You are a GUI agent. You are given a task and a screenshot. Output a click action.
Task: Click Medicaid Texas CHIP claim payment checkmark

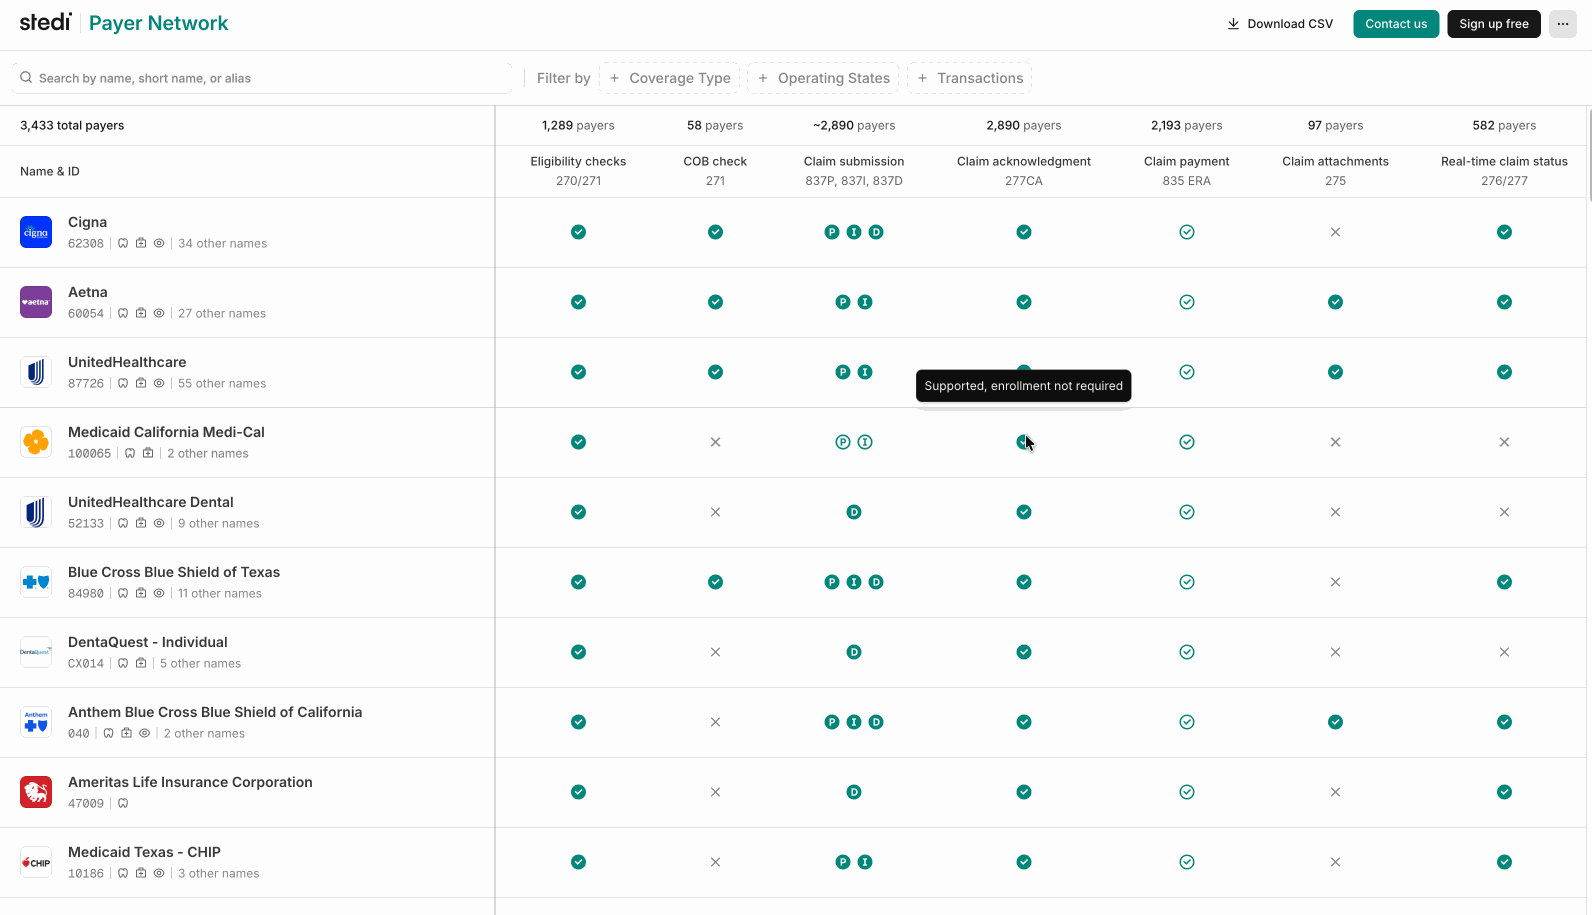tap(1187, 862)
